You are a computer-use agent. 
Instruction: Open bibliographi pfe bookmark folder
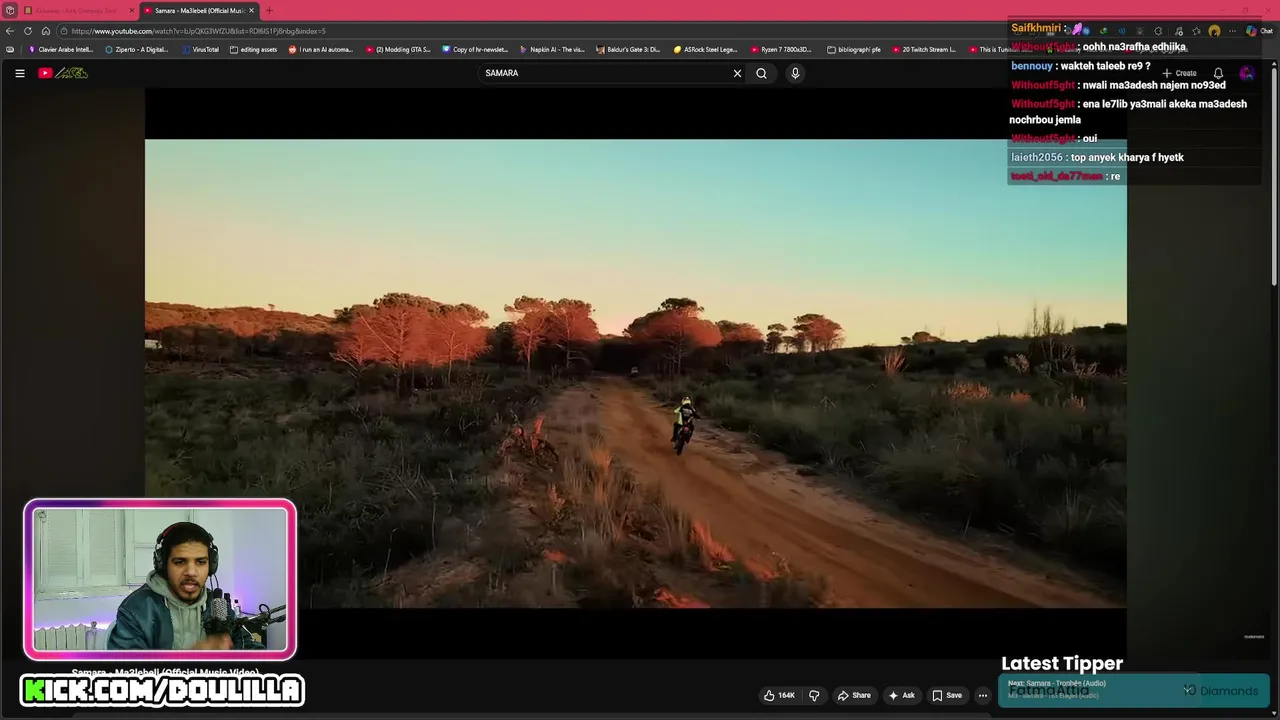coord(854,49)
